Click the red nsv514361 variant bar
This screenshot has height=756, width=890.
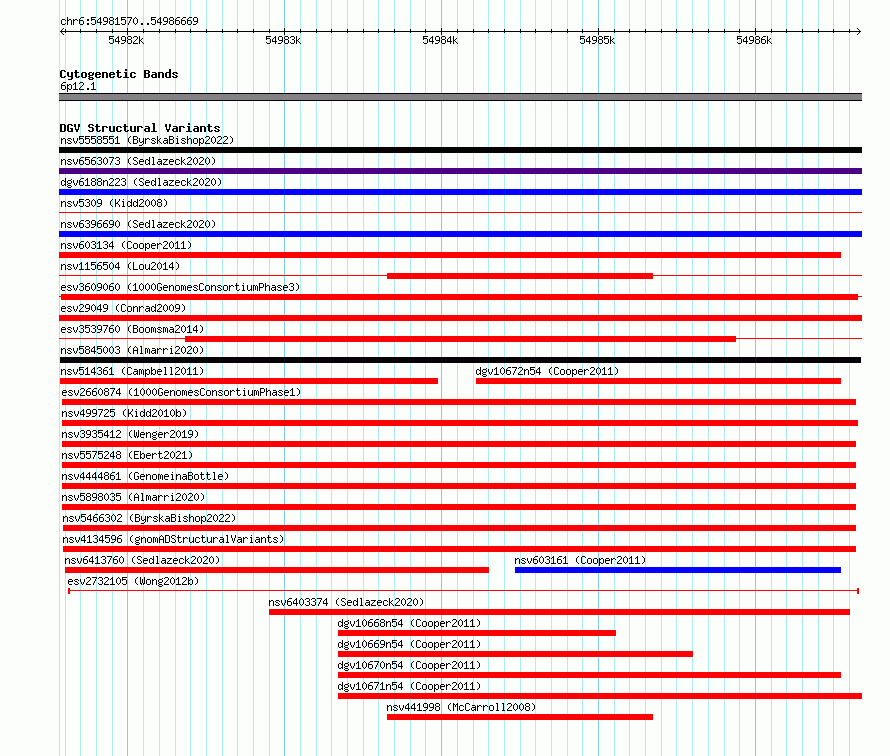click(x=249, y=381)
